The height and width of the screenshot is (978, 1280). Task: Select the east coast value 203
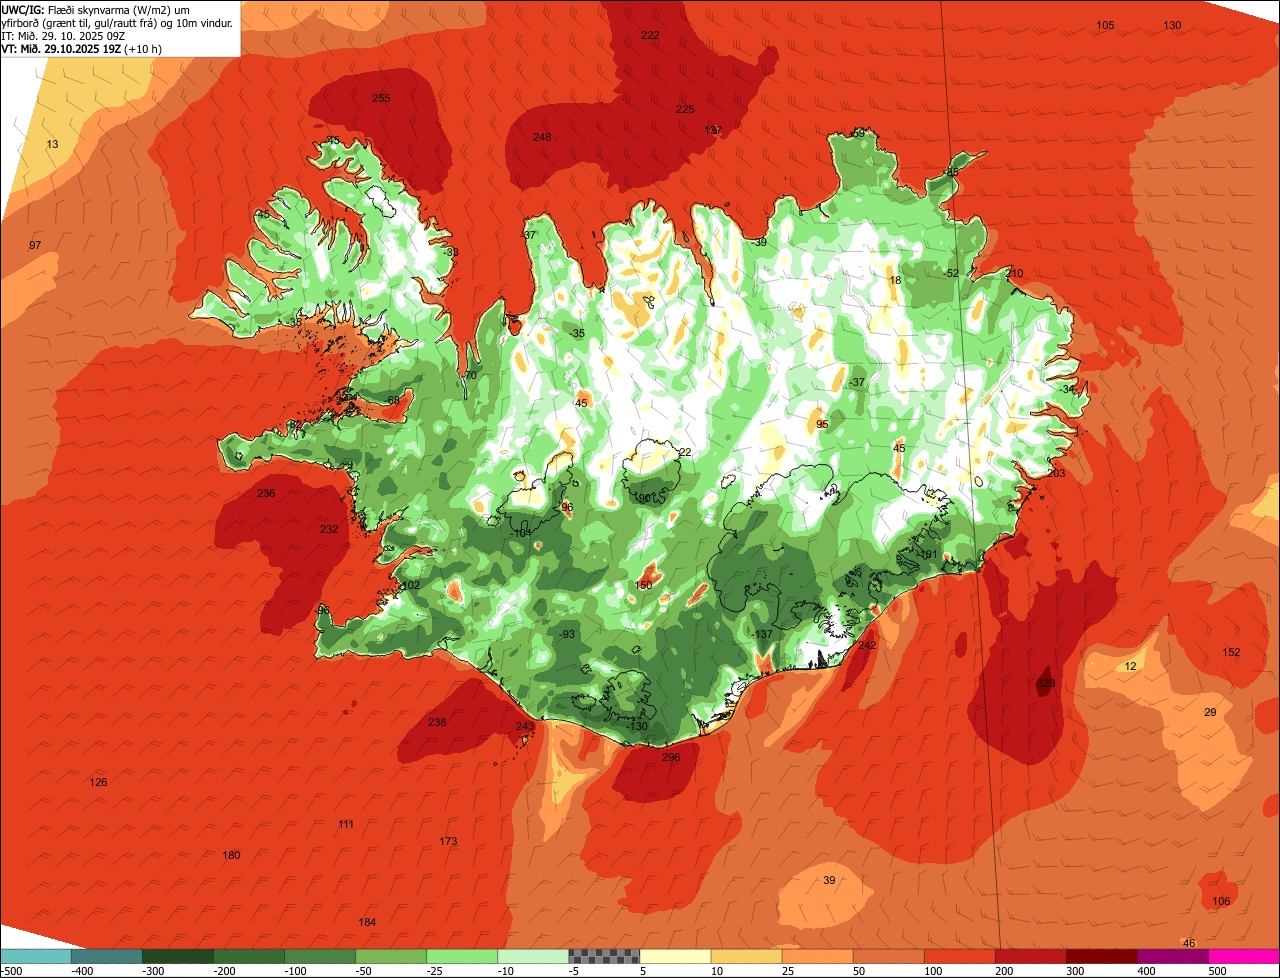[x=1056, y=474]
